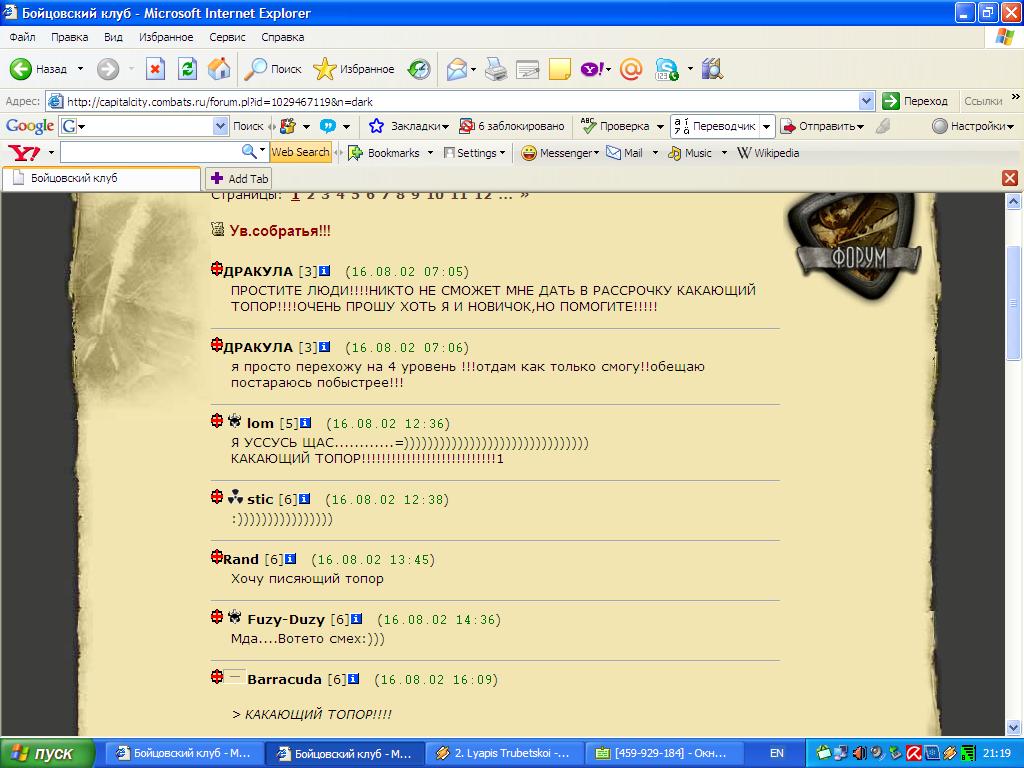
Task: Open the Google toolbar news puzzle icon
Action: click(287, 126)
